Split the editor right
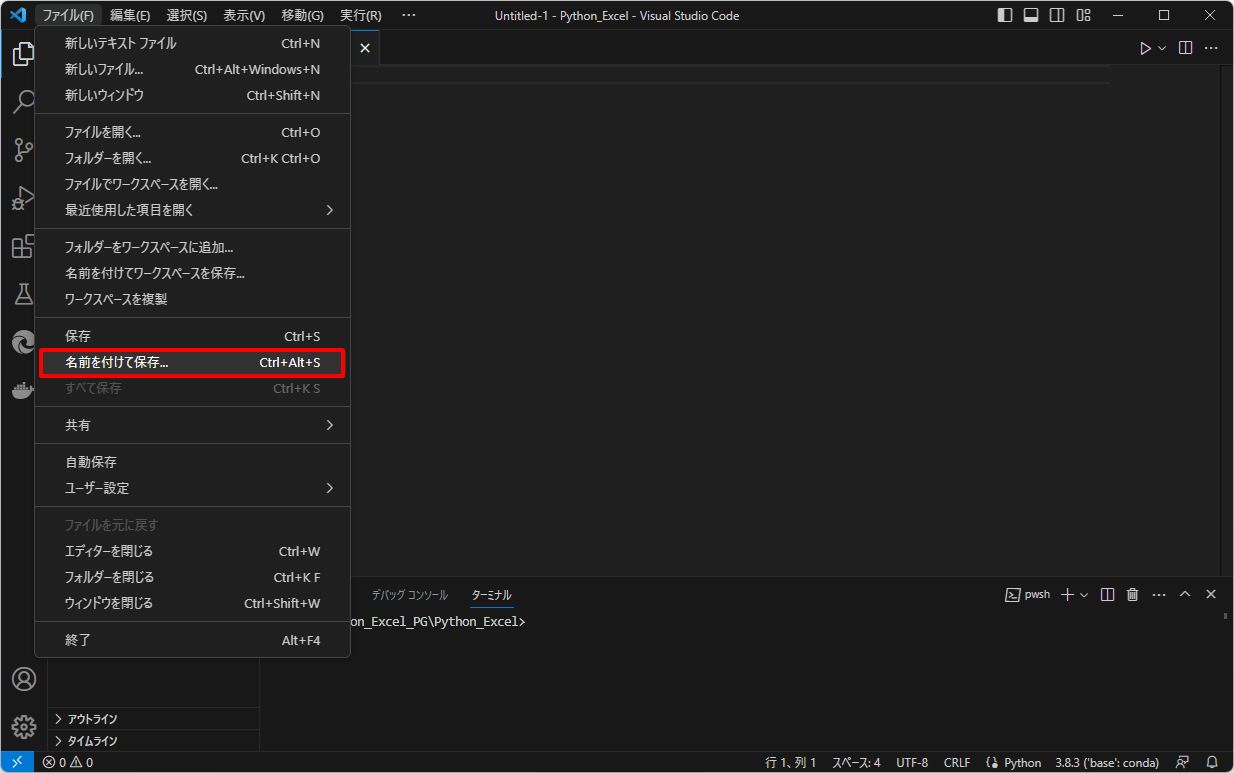The height and width of the screenshot is (773, 1234). [x=1185, y=48]
